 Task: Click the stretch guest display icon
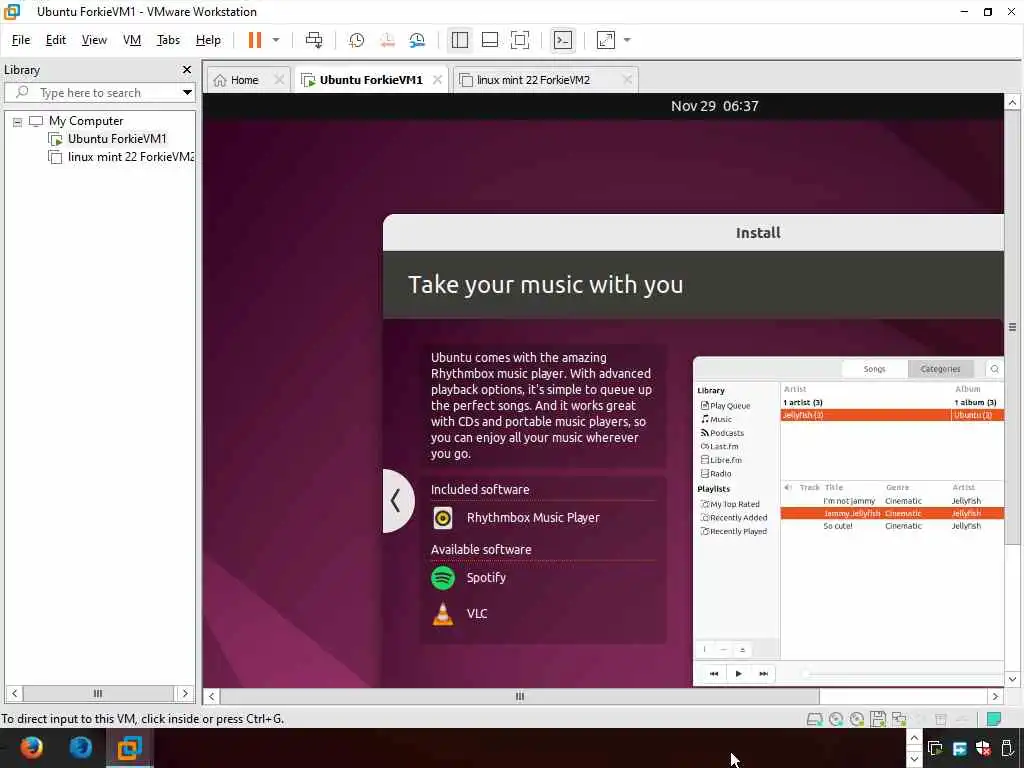(x=606, y=40)
